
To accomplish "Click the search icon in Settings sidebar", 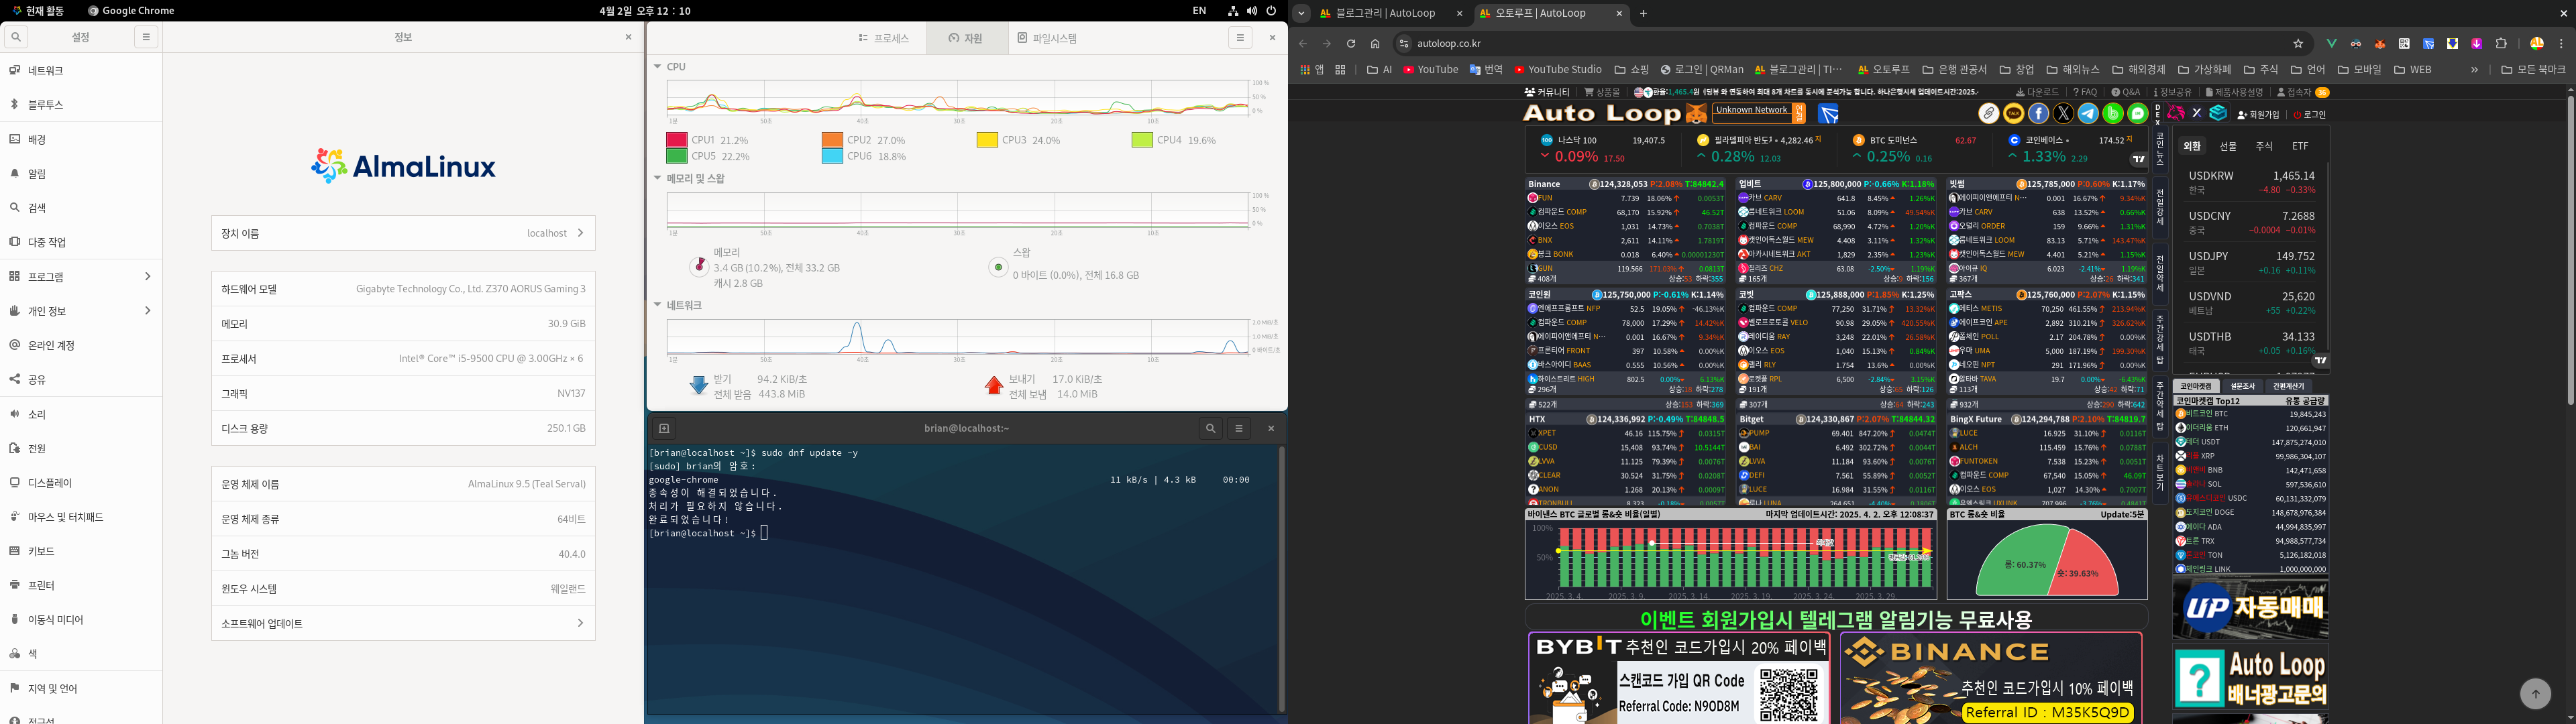I will pyautogui.click(x=16, y=37).
